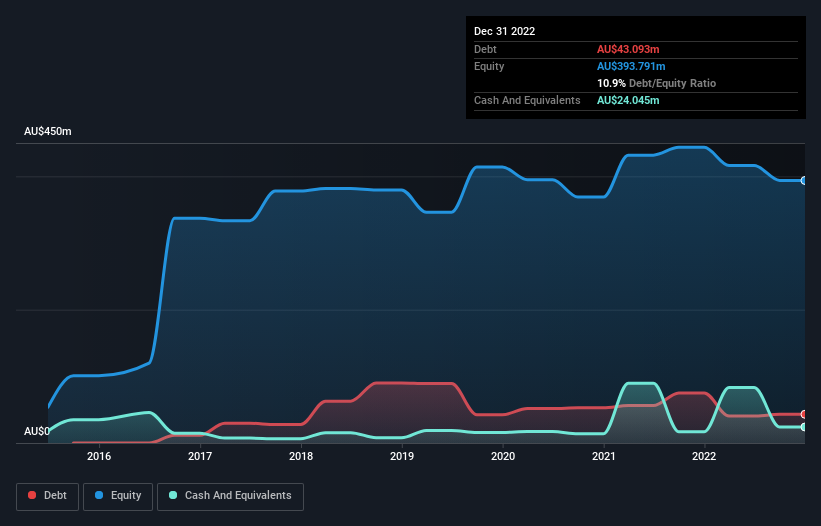
Task: Toggle Cash And Equivalents legend button
Action: [x=230, y=496]
